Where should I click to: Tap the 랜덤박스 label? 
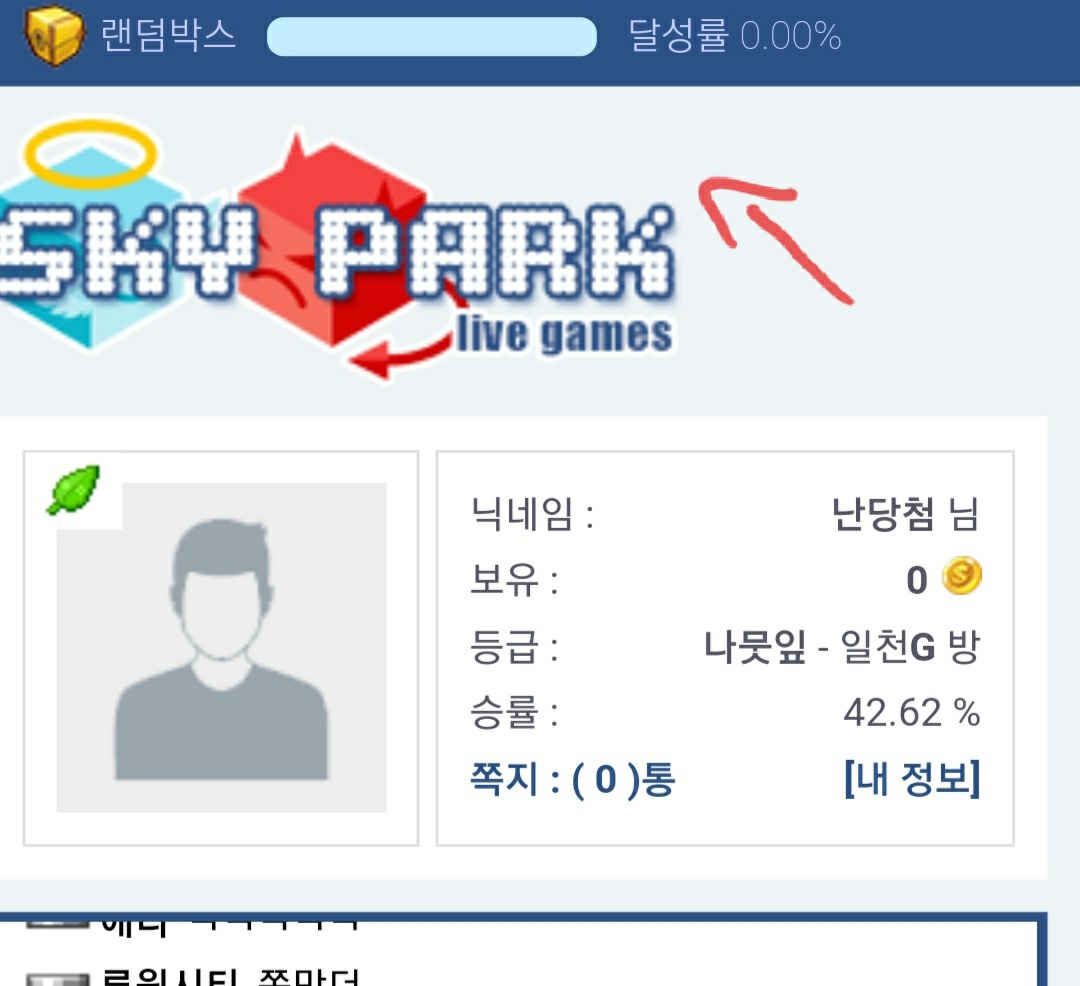coord(169,35)
